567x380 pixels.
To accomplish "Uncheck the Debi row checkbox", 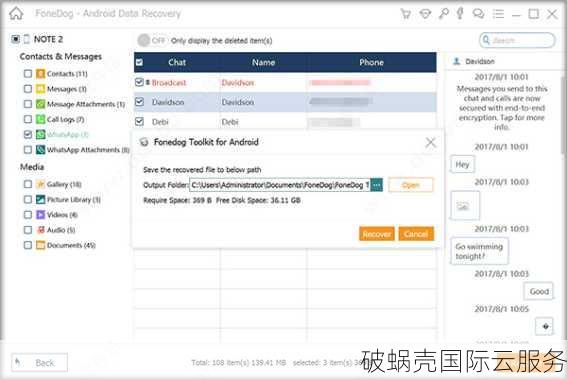I will 139,121.
